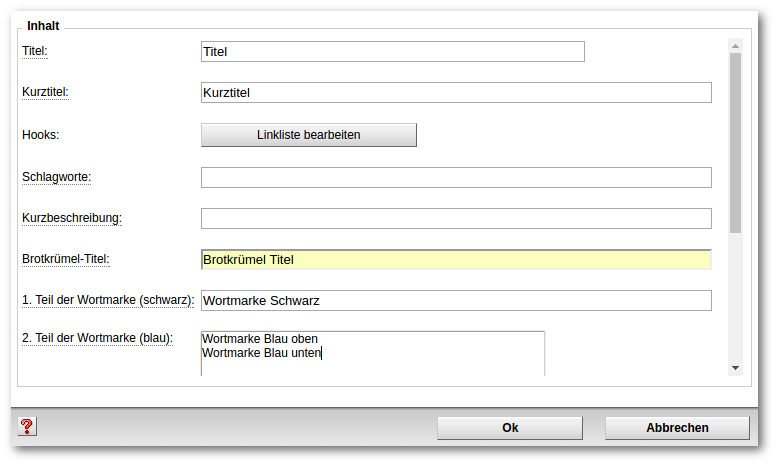Click into the empty Schlagworte field
This screenshot has width=777, height=465.
tap(456, 177)
